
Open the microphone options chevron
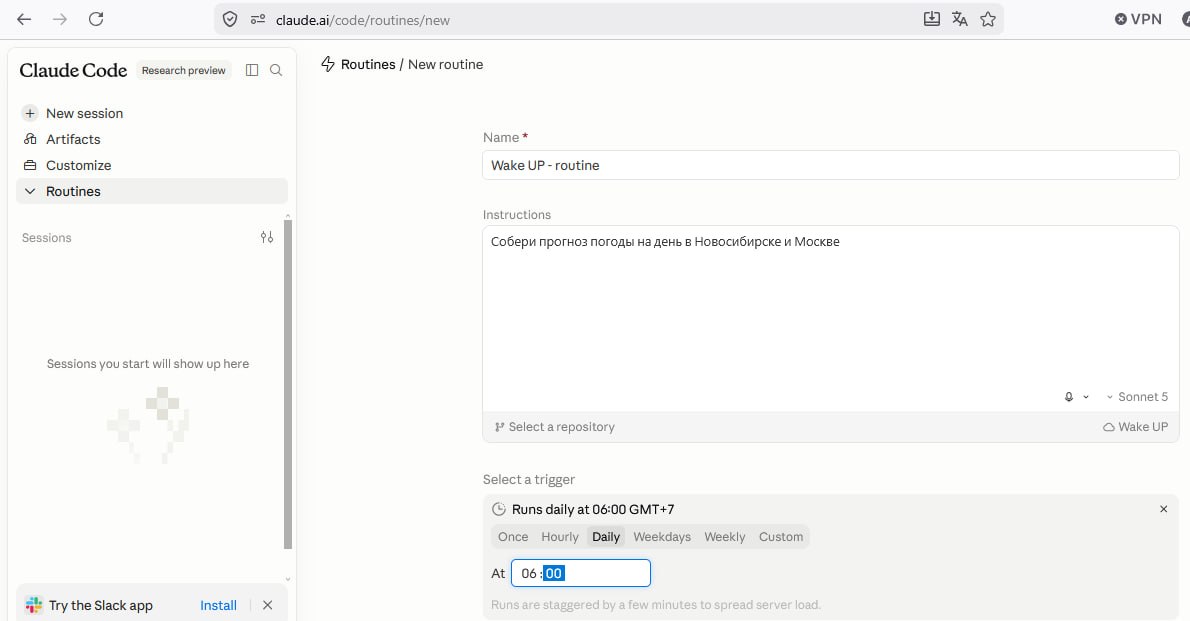pyautogui.click(x=1086, y=397)
